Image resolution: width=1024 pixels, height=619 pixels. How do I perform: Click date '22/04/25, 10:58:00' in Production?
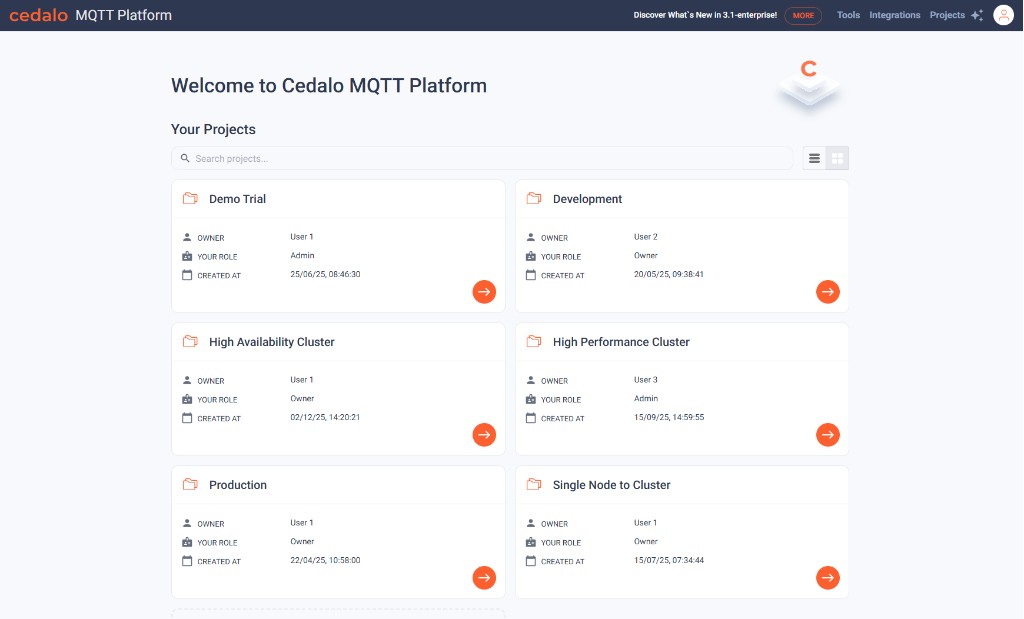point(325,560)
